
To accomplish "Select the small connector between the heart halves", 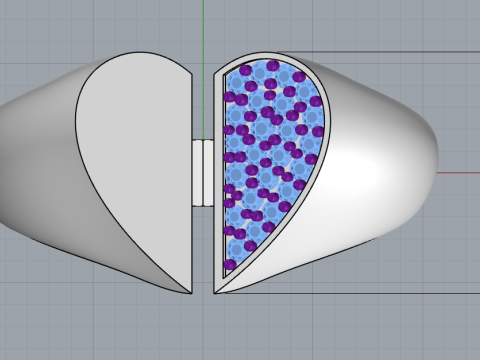I will pyautogui.click(x=203, y=173).
